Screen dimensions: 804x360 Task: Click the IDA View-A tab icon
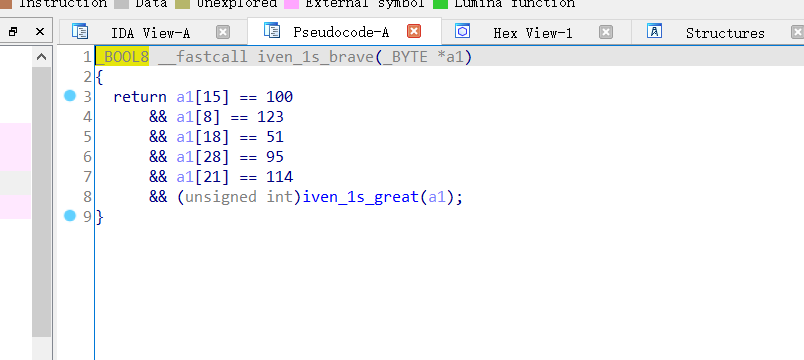pos(80,31)
